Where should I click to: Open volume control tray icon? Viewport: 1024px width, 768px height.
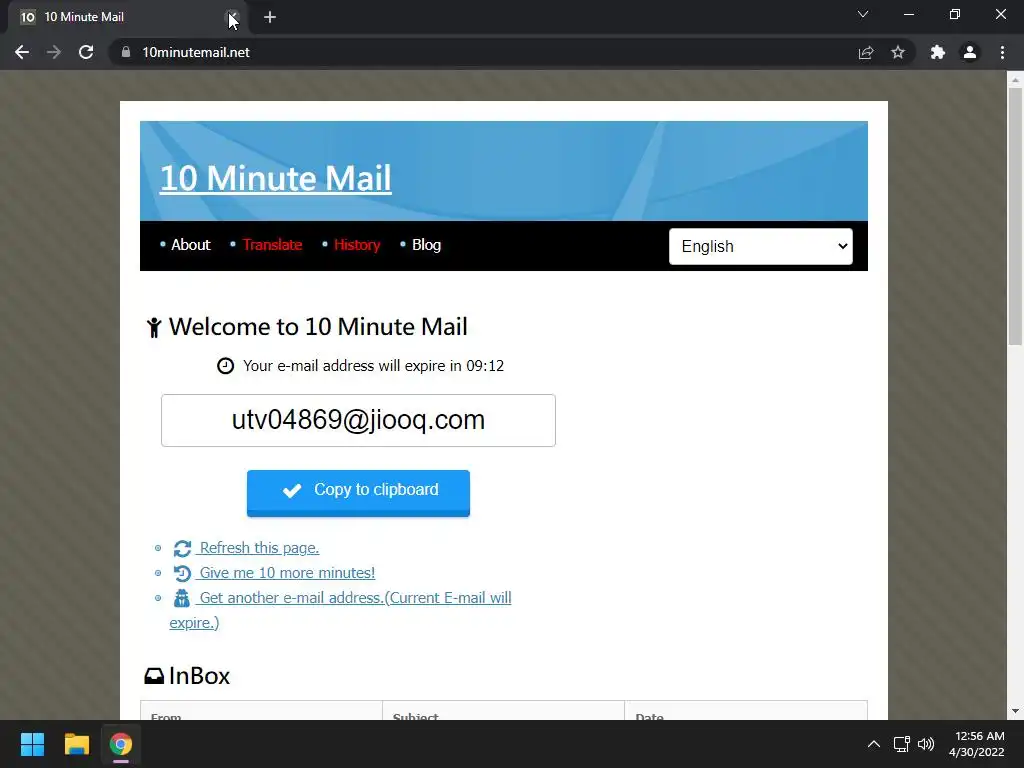[x=926, y=744]
